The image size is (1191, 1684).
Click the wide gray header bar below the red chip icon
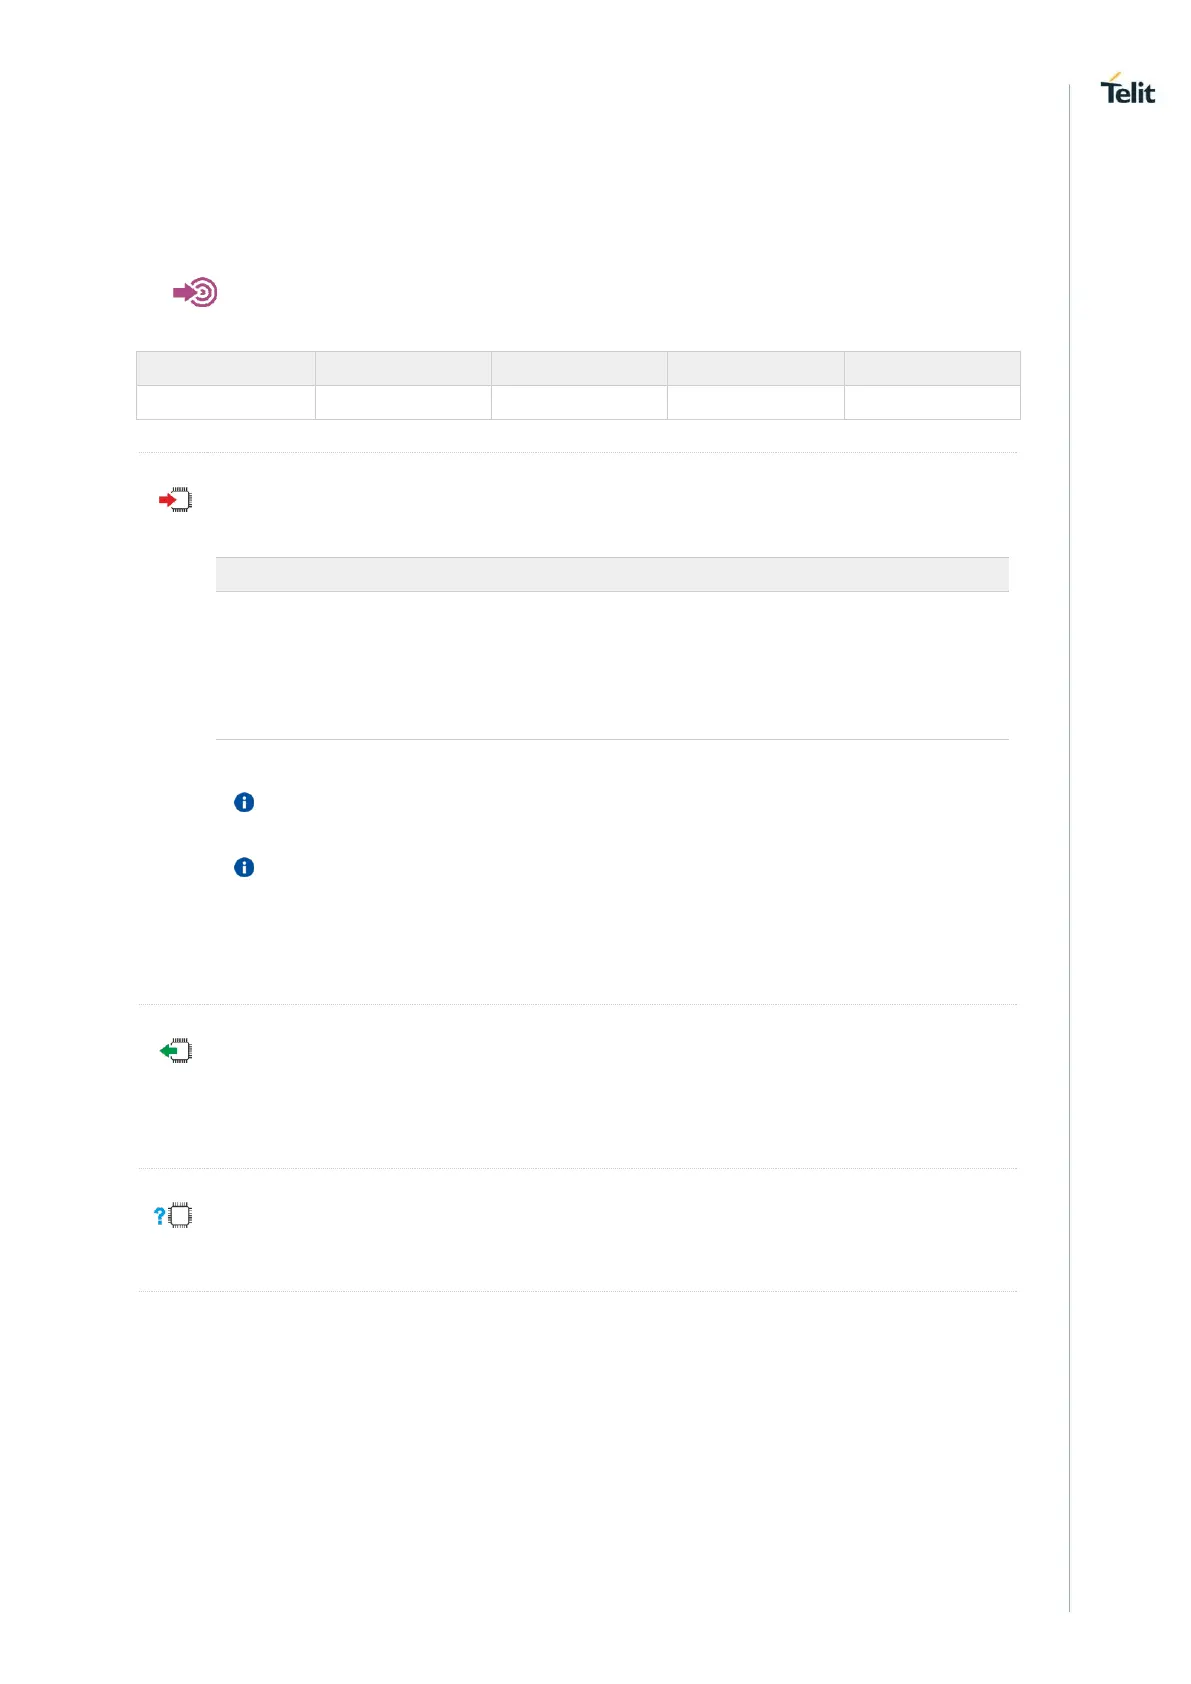[612, 574]
